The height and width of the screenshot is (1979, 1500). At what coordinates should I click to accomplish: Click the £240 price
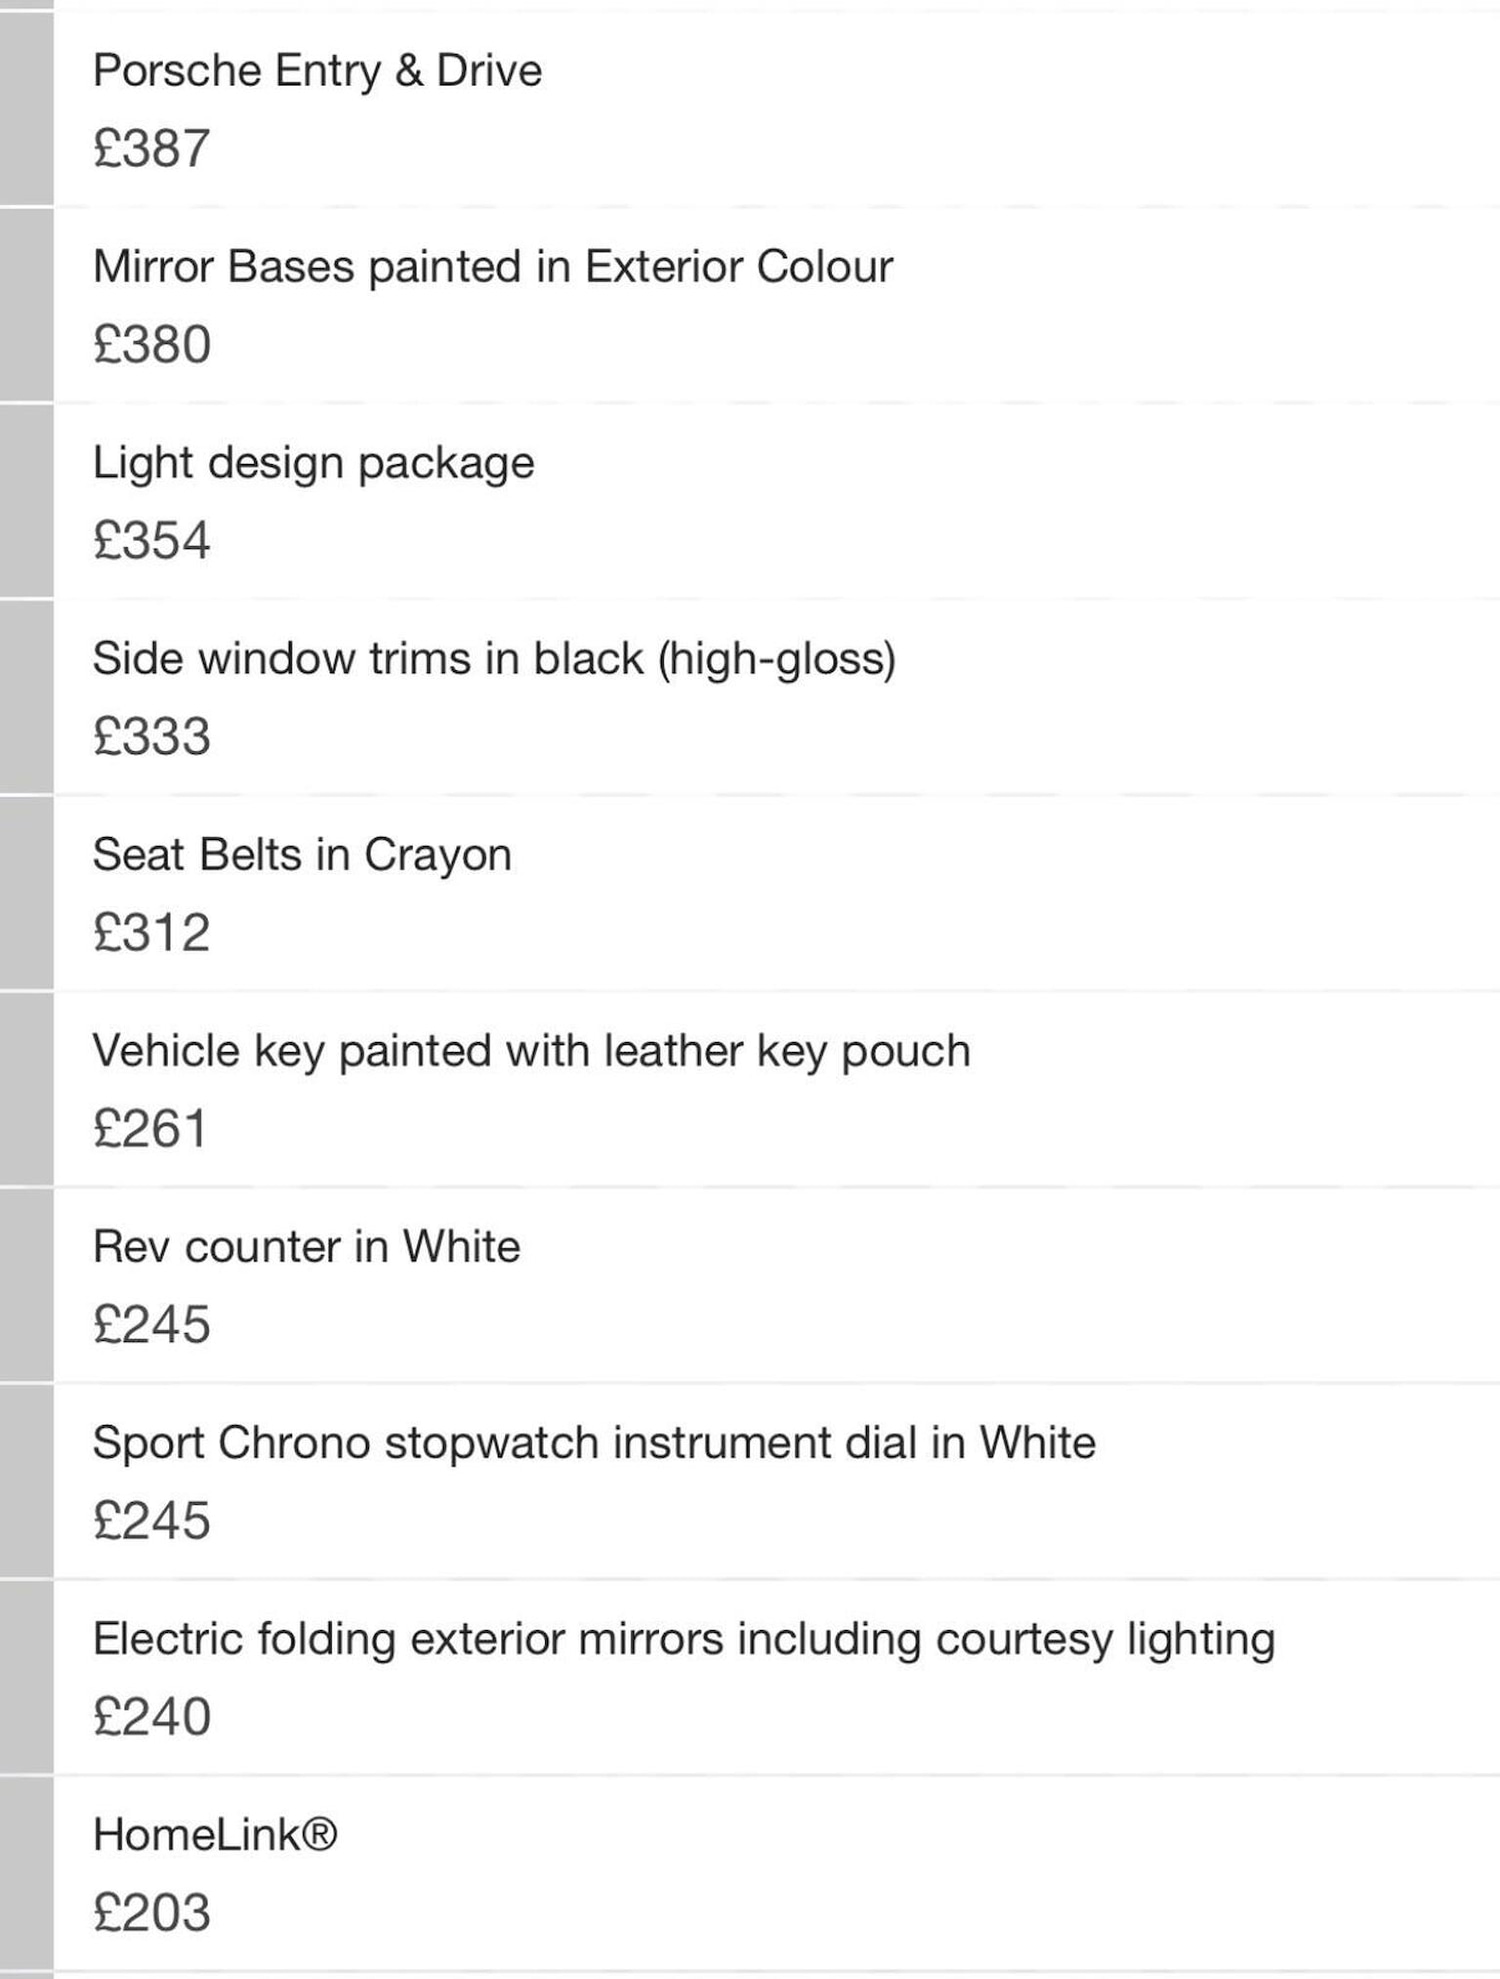(151, 1716)
